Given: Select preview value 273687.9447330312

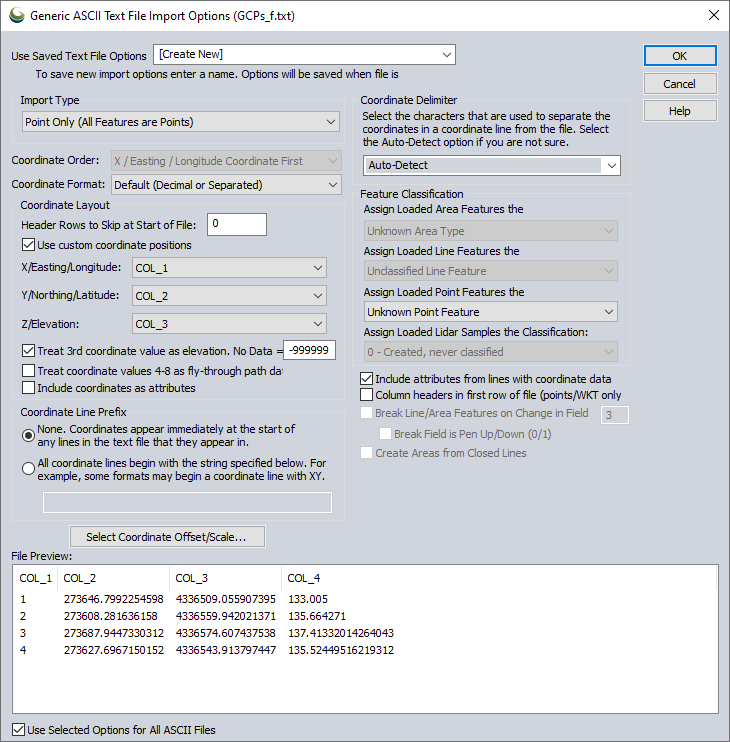Looking at the screenshot, I should point(114,633).
